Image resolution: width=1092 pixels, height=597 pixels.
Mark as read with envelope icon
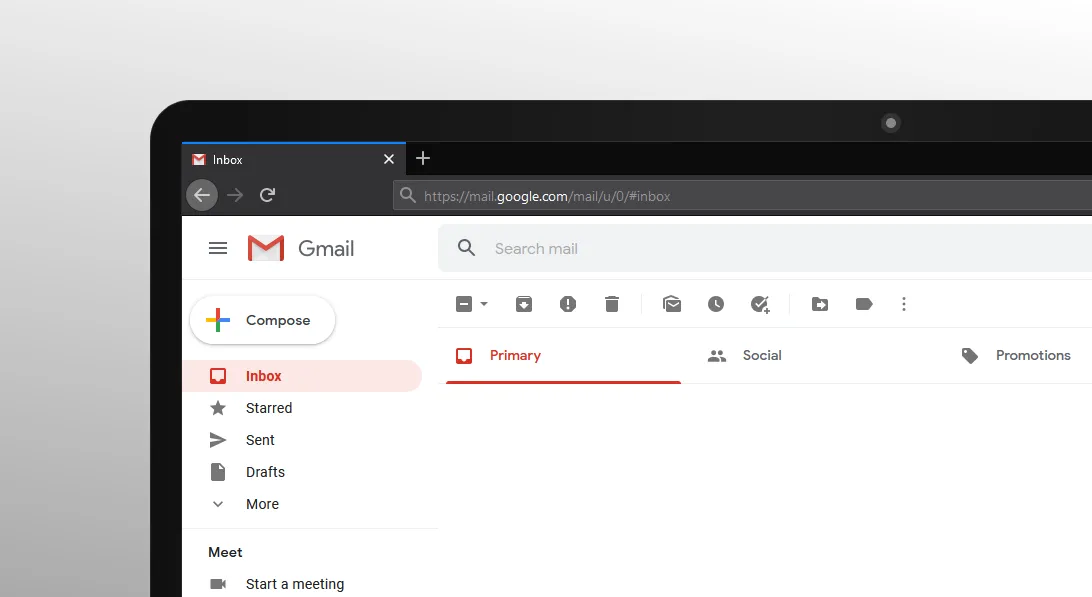coord(672,304)
